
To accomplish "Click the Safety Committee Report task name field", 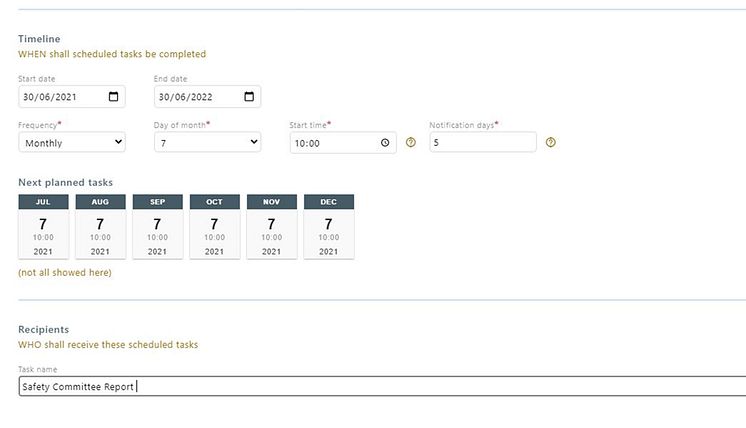I will coord(383,386).
